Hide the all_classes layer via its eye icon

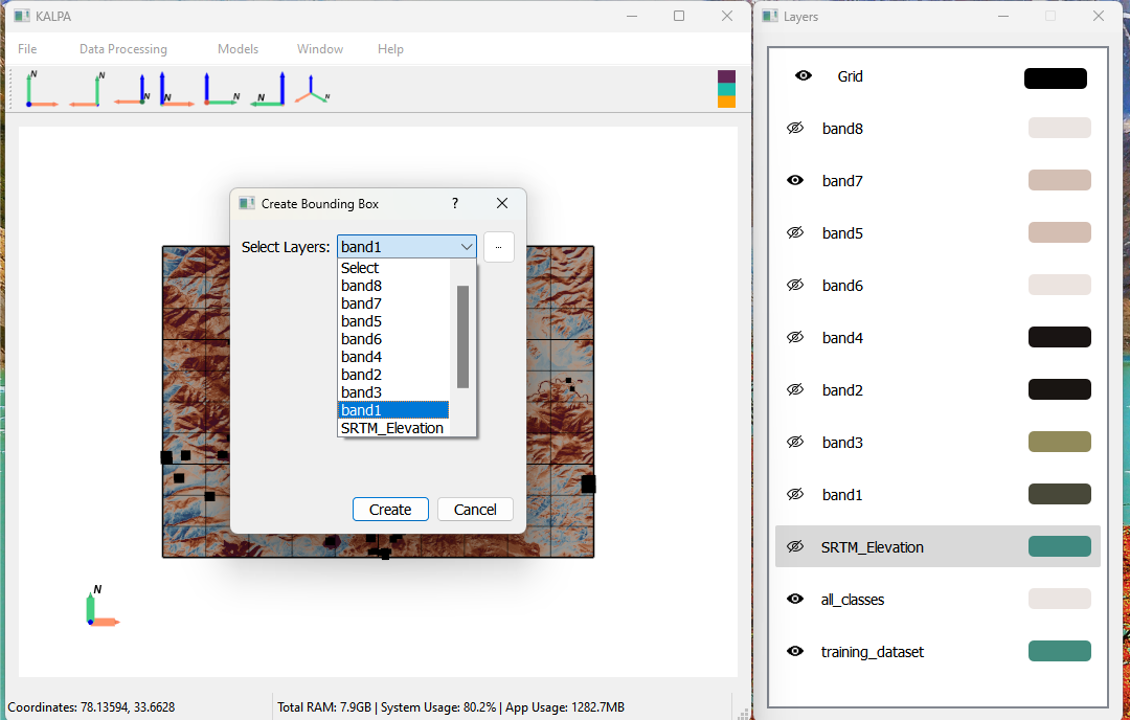(x=795, y=599)
